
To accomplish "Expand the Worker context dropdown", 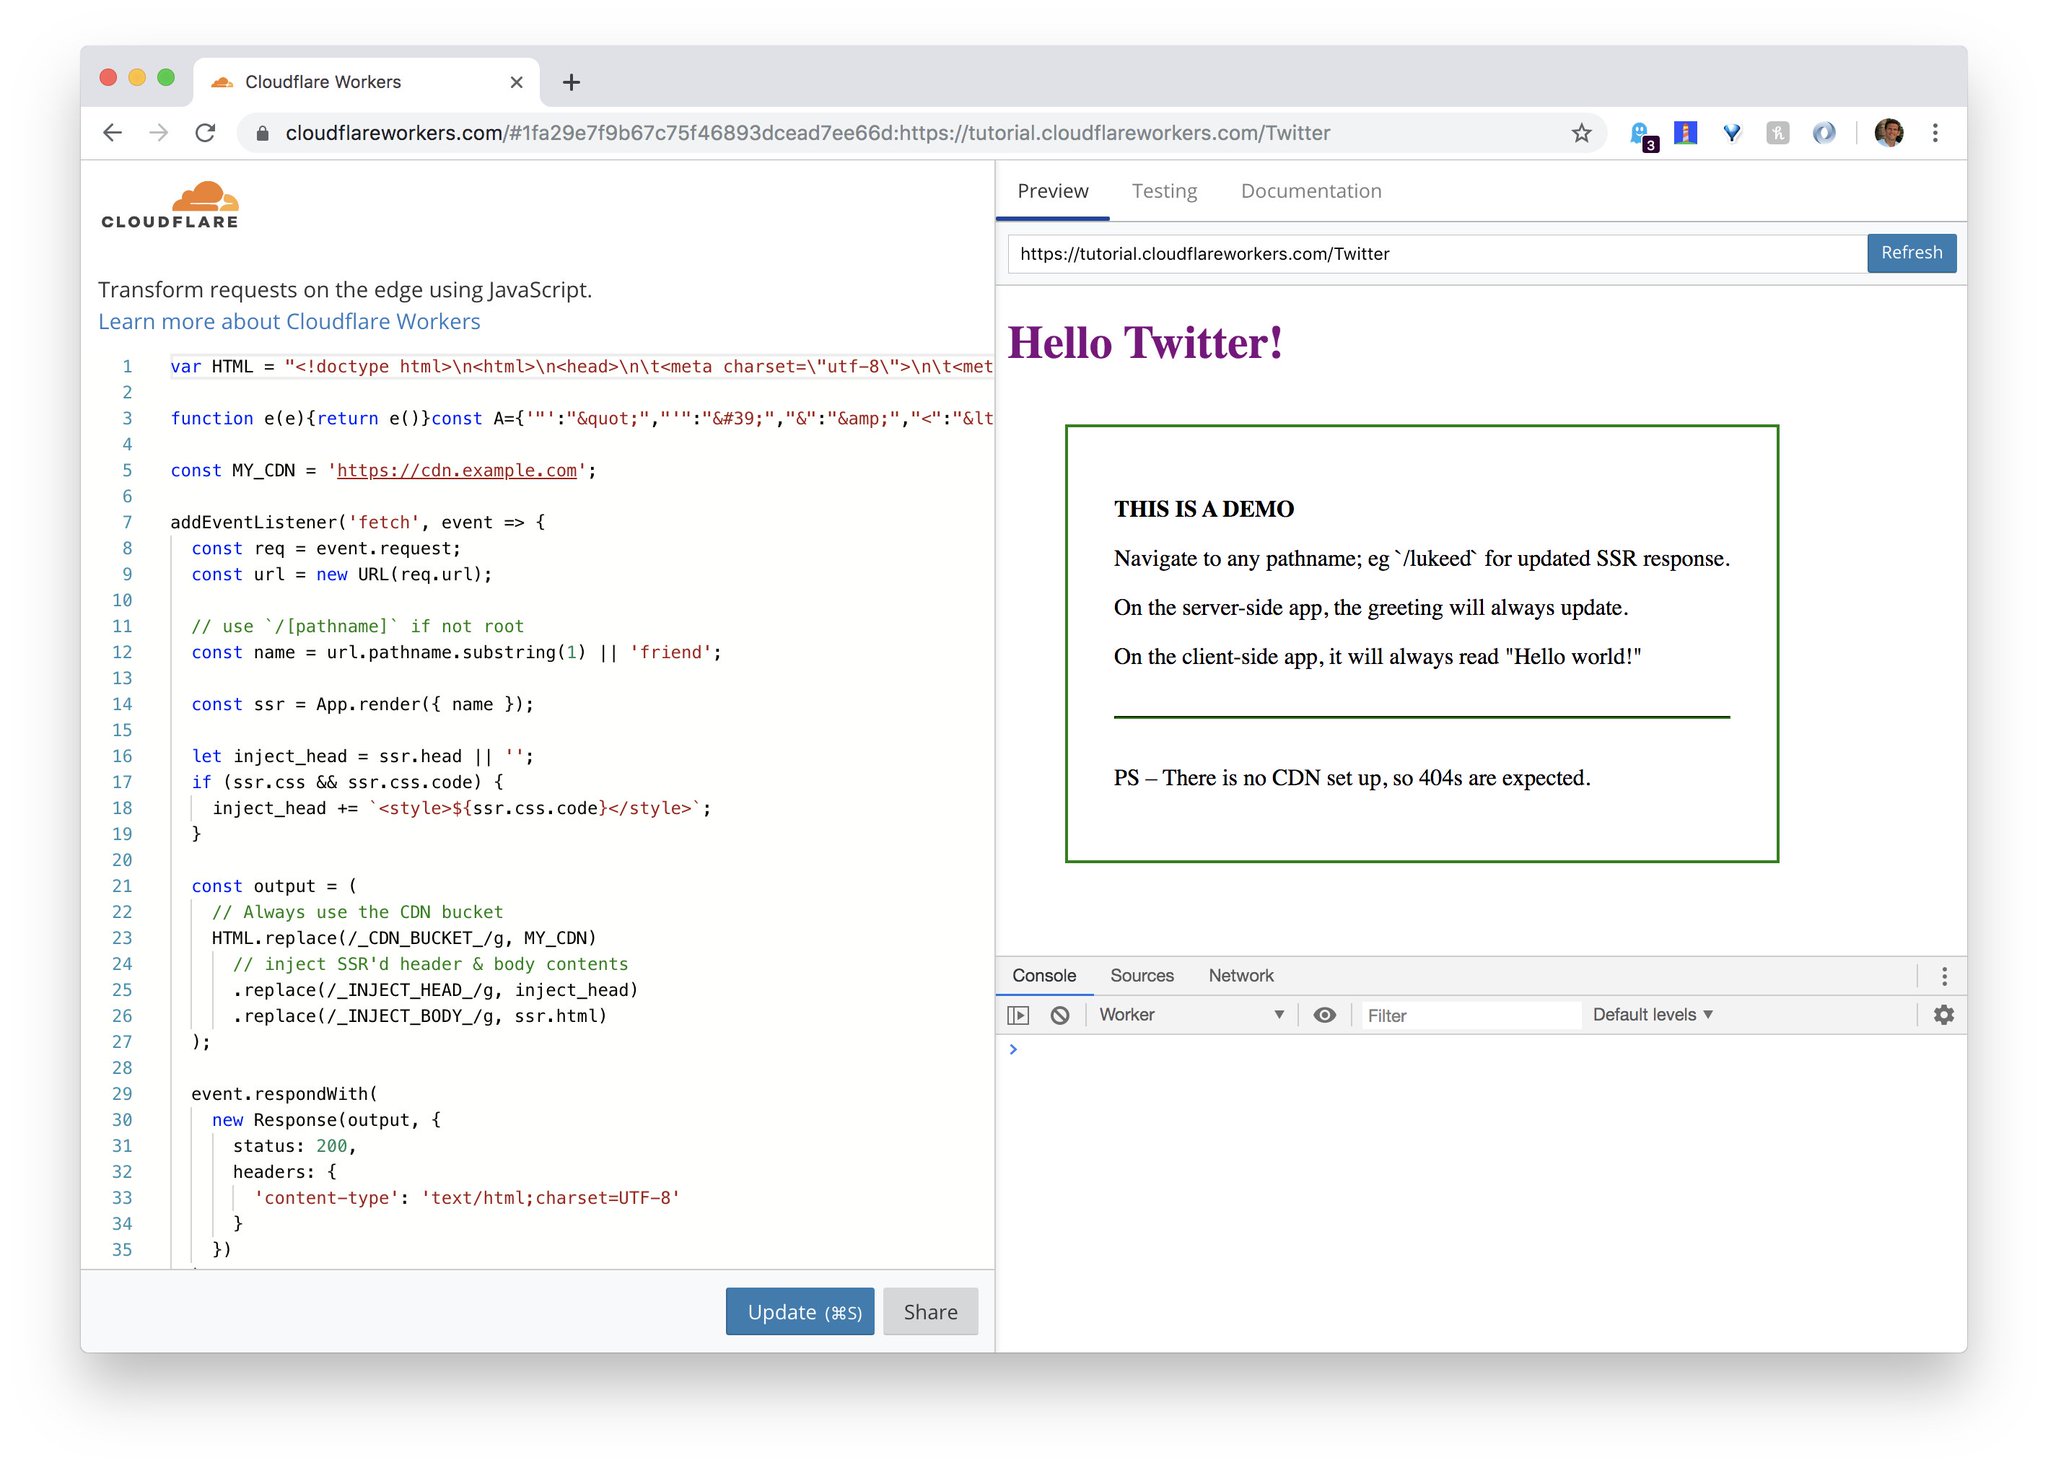I will [x=1190, y=1015].
